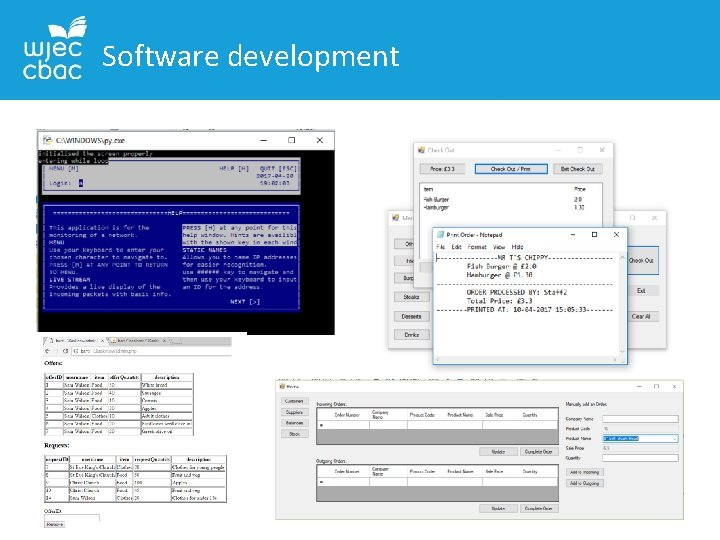Click the OfferID input field on web page
Image resolution: width=720 pixels, height=540 pixels.
[x=72, y=518]
